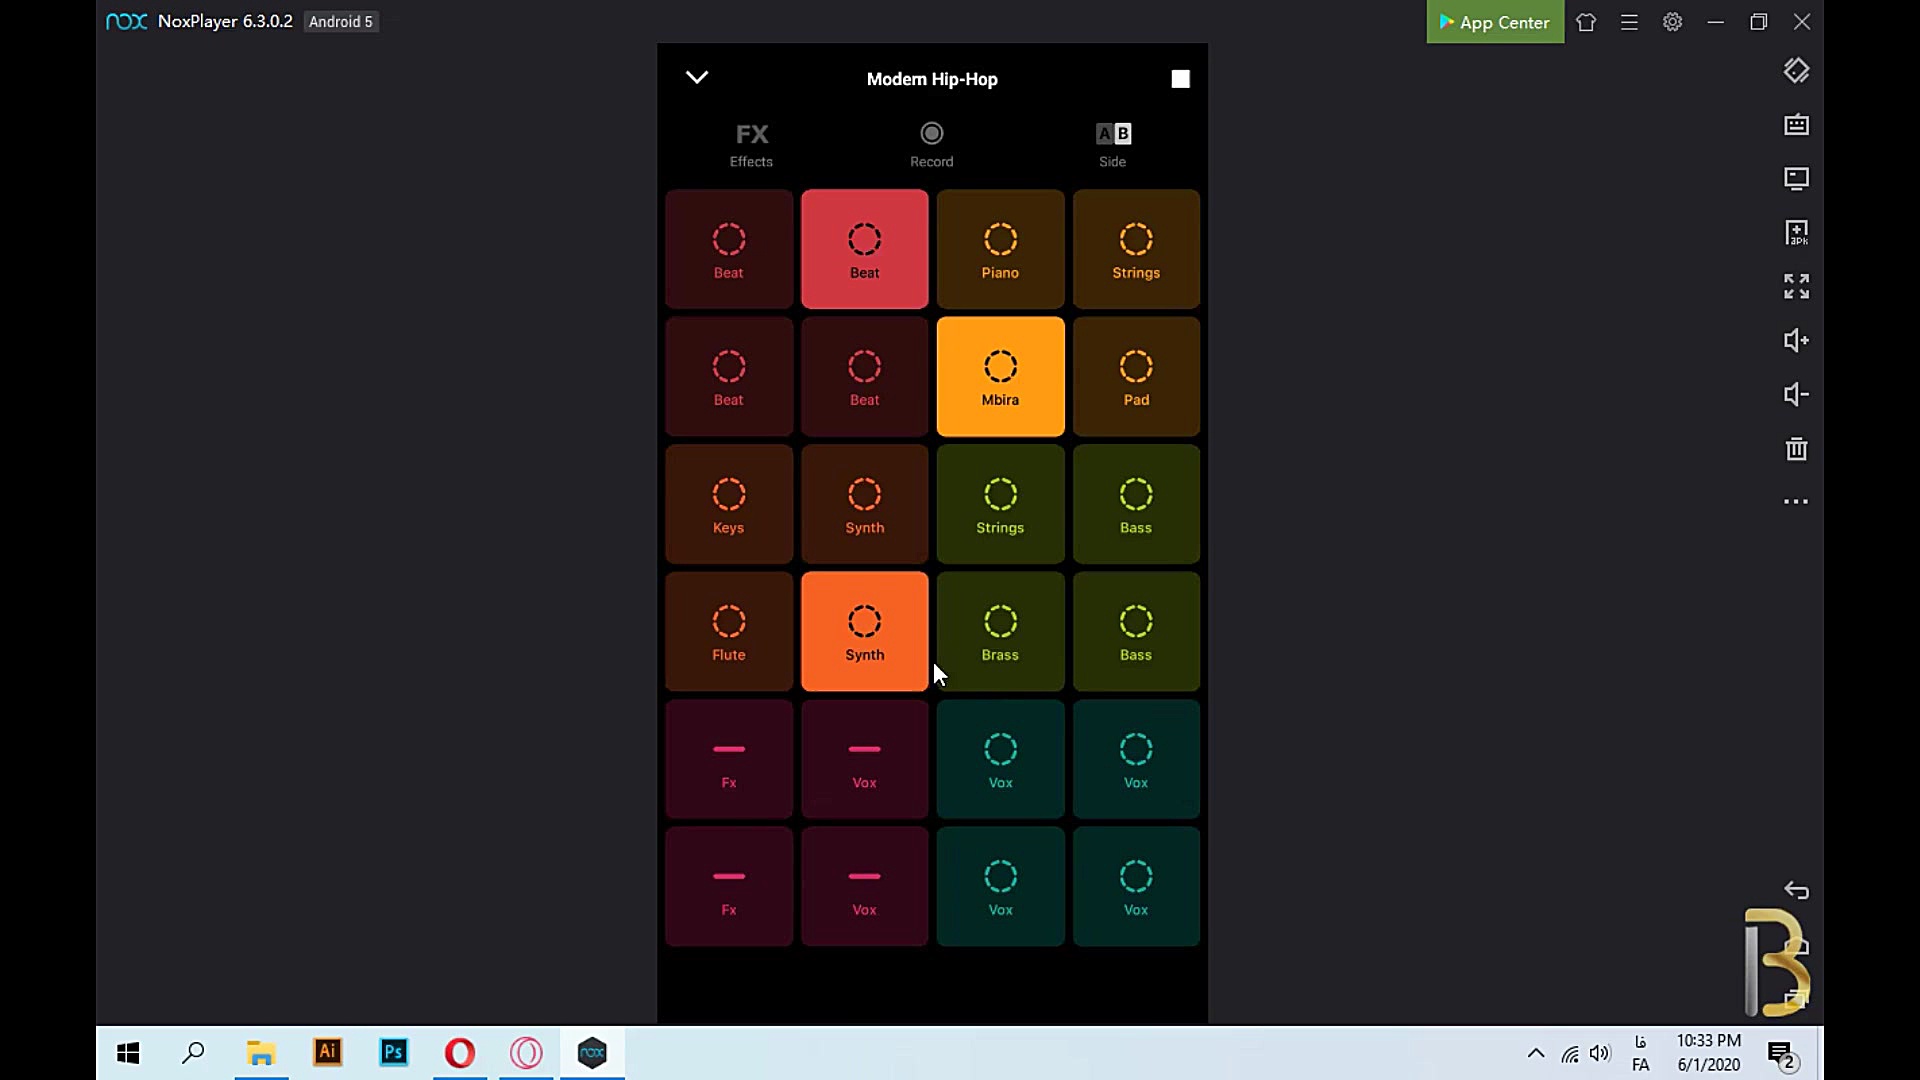The width and height of the screenshot is (1920, 1080).
Task: Open the App Center
Action: [x=1494, y=22]
